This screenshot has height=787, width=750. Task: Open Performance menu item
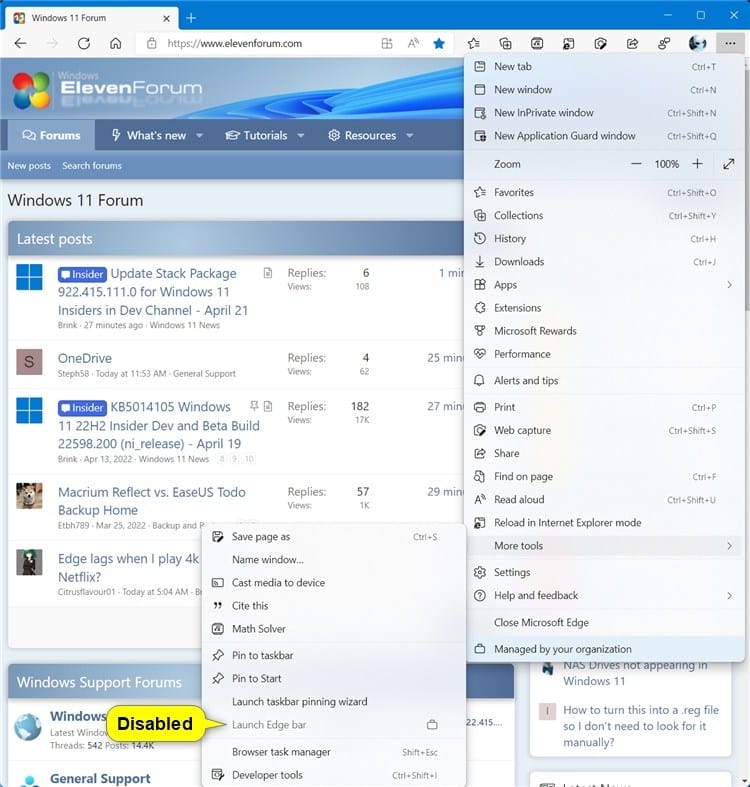[604, 354]
